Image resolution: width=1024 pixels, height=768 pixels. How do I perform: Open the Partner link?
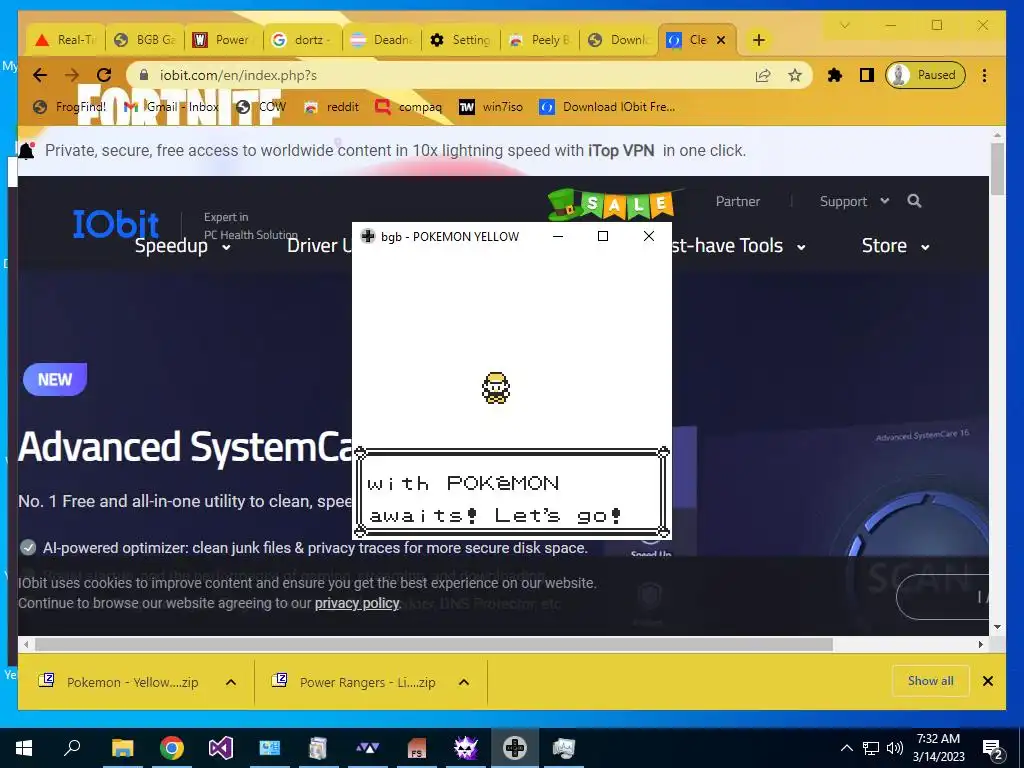(x=737, y=201)
